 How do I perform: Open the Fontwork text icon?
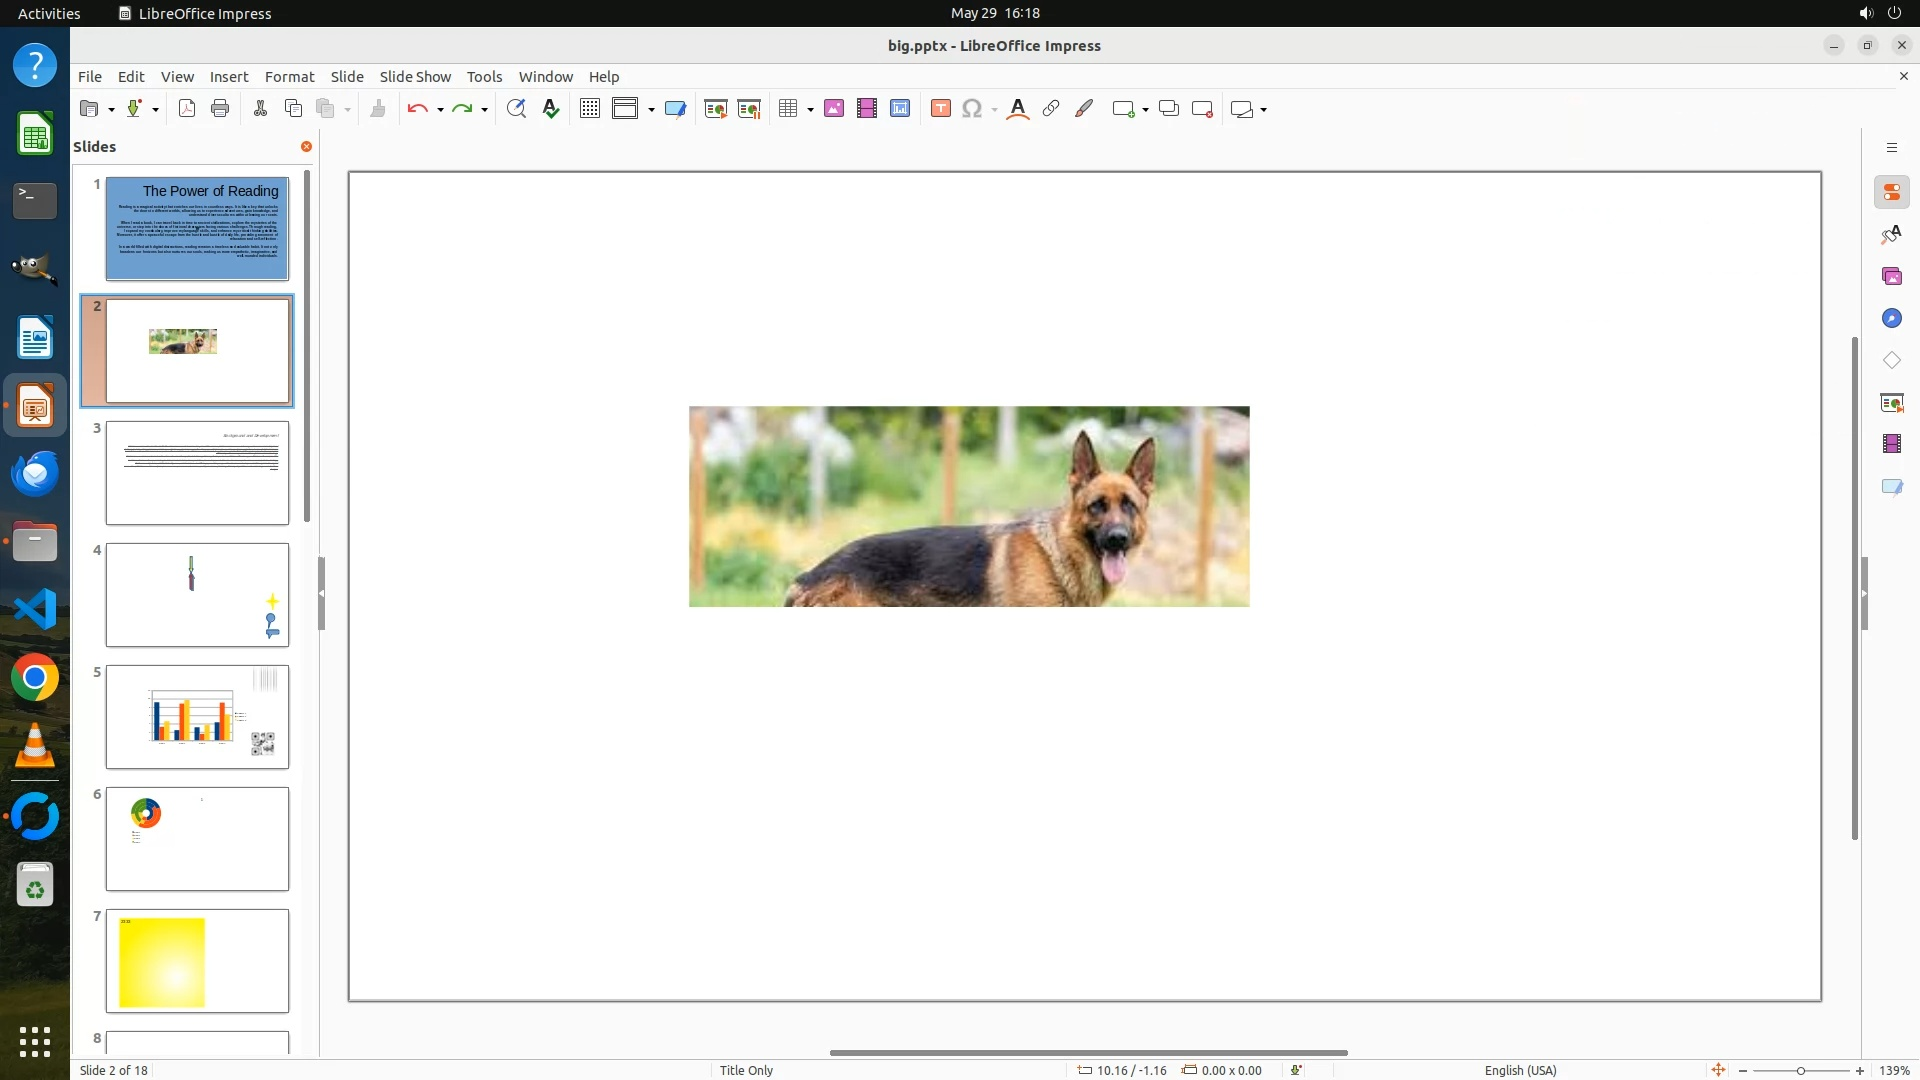[1018, 109]
